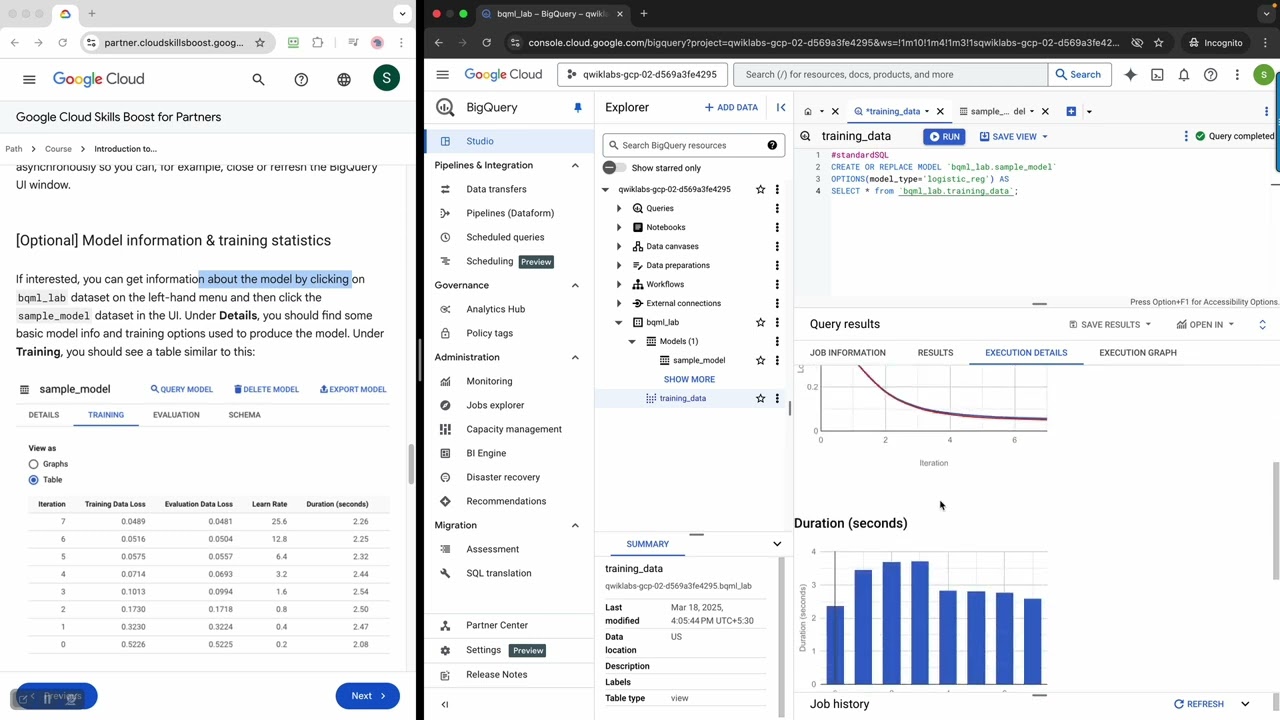Screen dimensions: 1280x720
Task: Collapse the Explorer panel with the arrow icon
Action: click(x=781, y=107)
